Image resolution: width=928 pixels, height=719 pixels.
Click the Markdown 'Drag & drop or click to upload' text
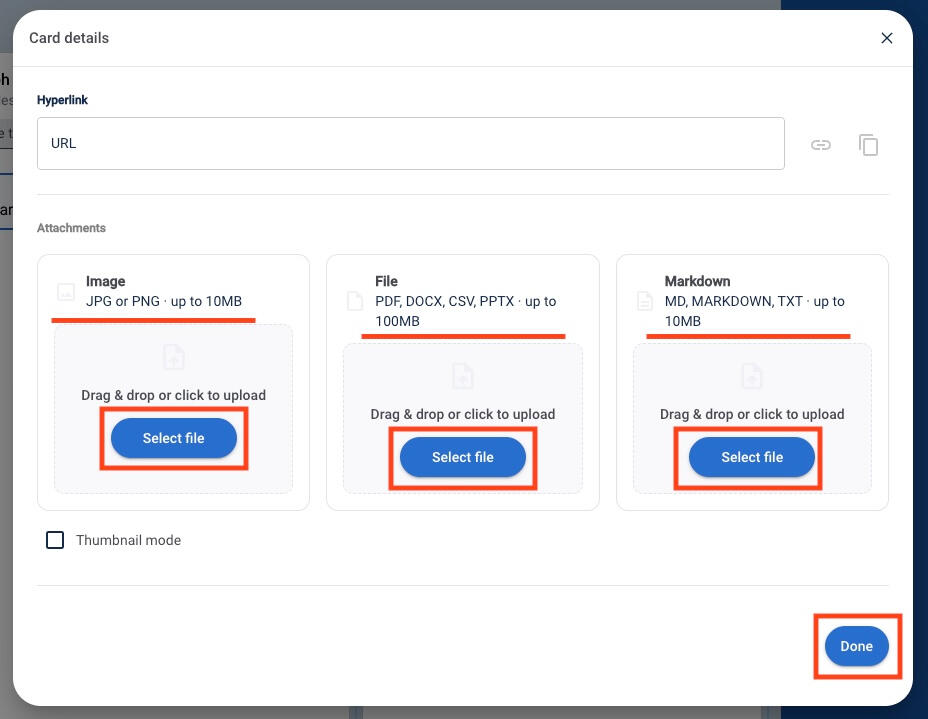[752, 414]
